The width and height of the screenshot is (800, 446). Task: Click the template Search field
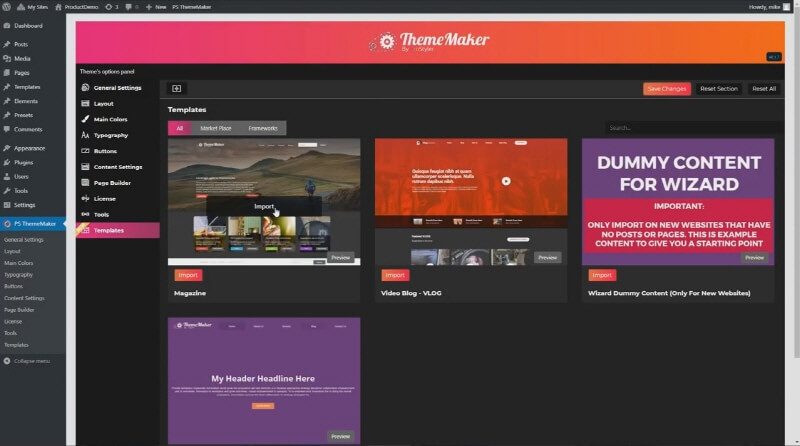pos(694,128)
